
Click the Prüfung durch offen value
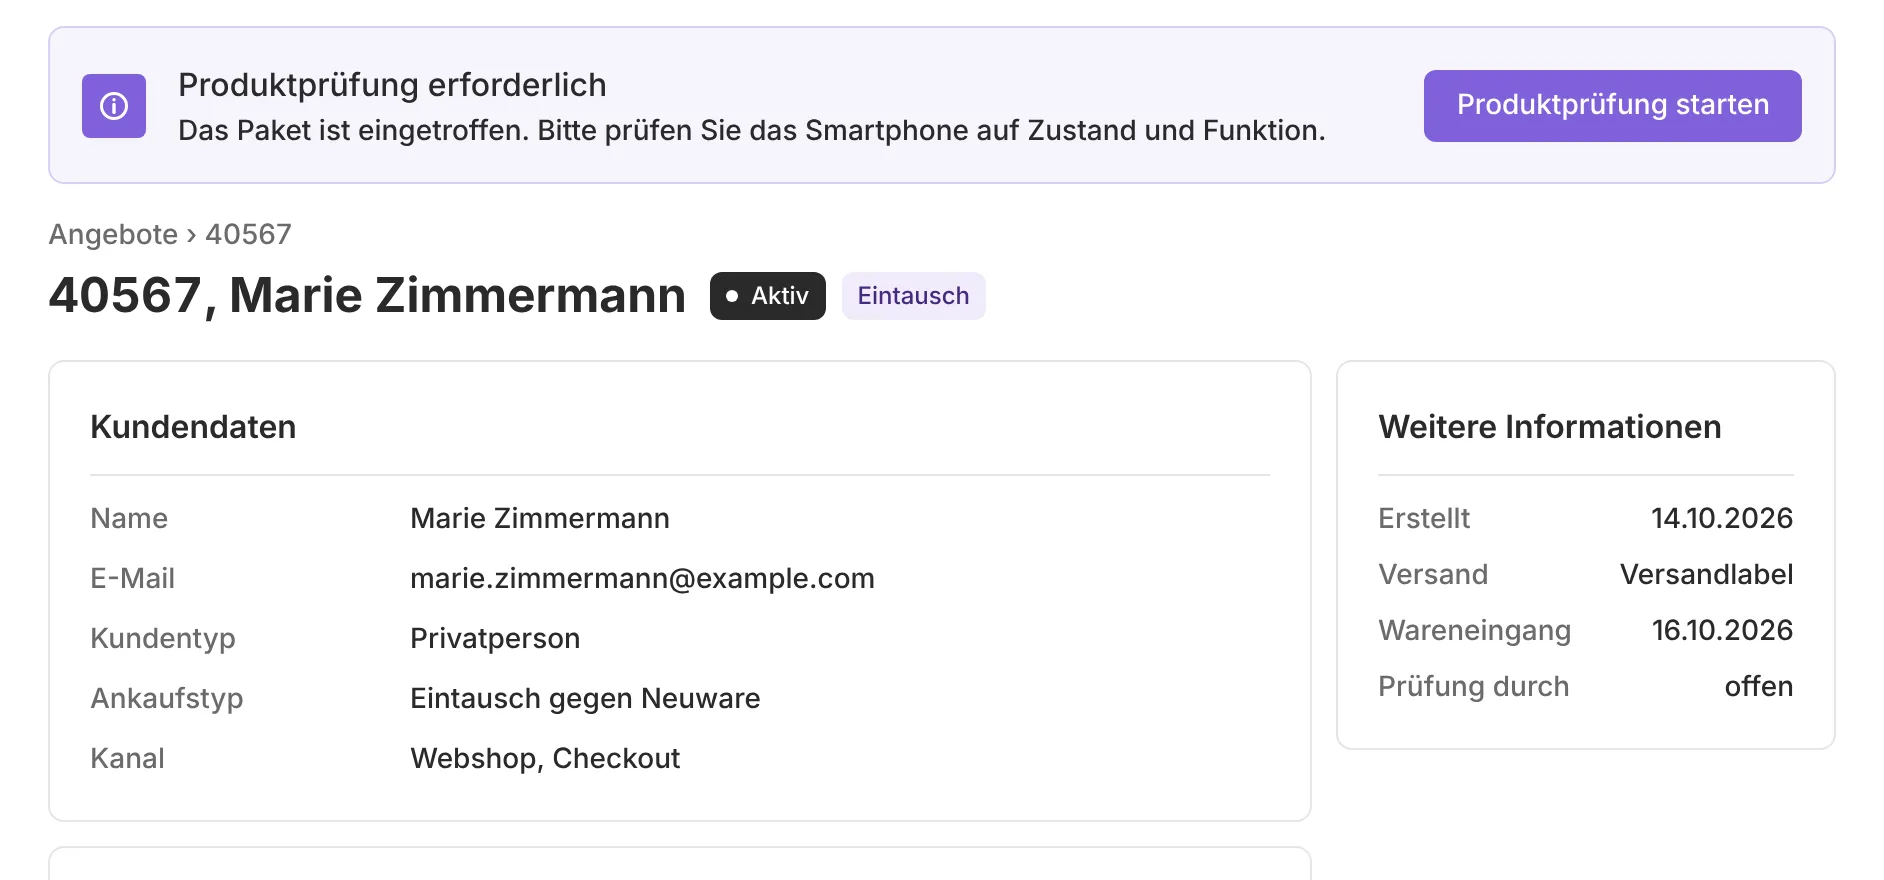[1759, 686]
